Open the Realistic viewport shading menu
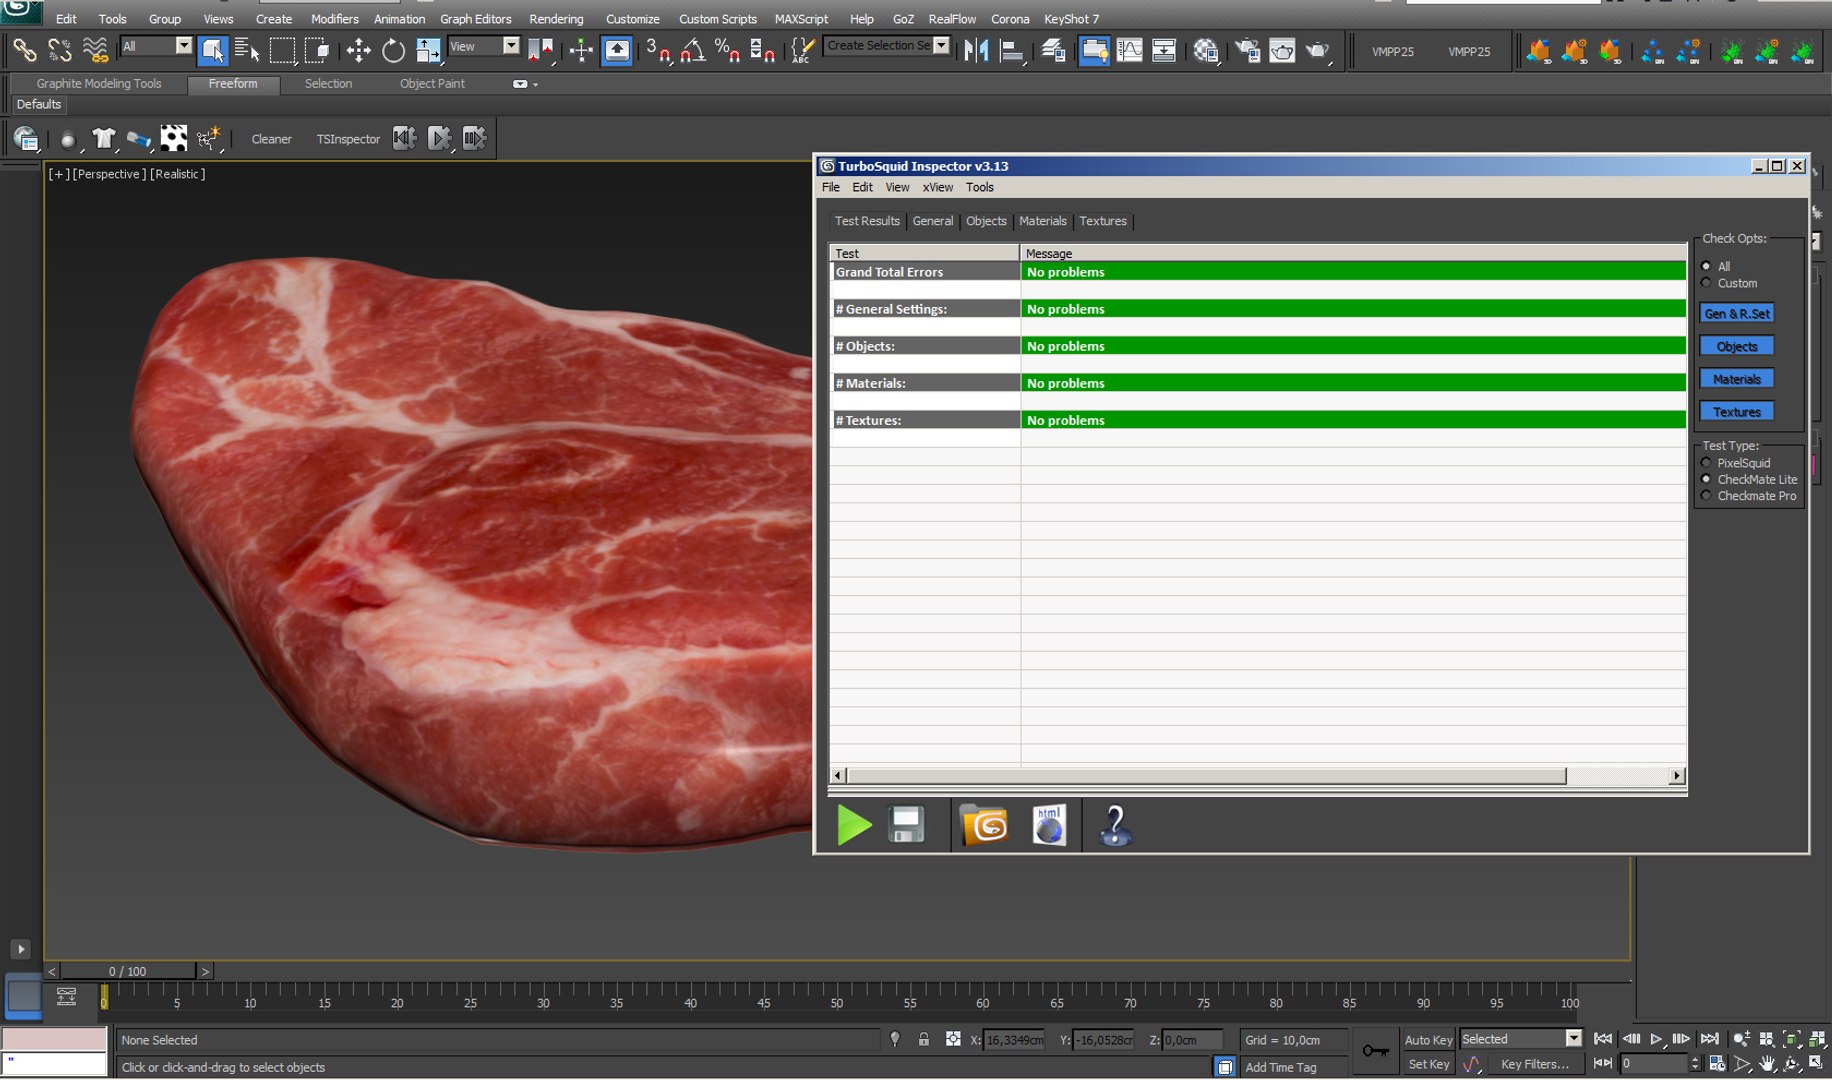 tap(178, 174)
